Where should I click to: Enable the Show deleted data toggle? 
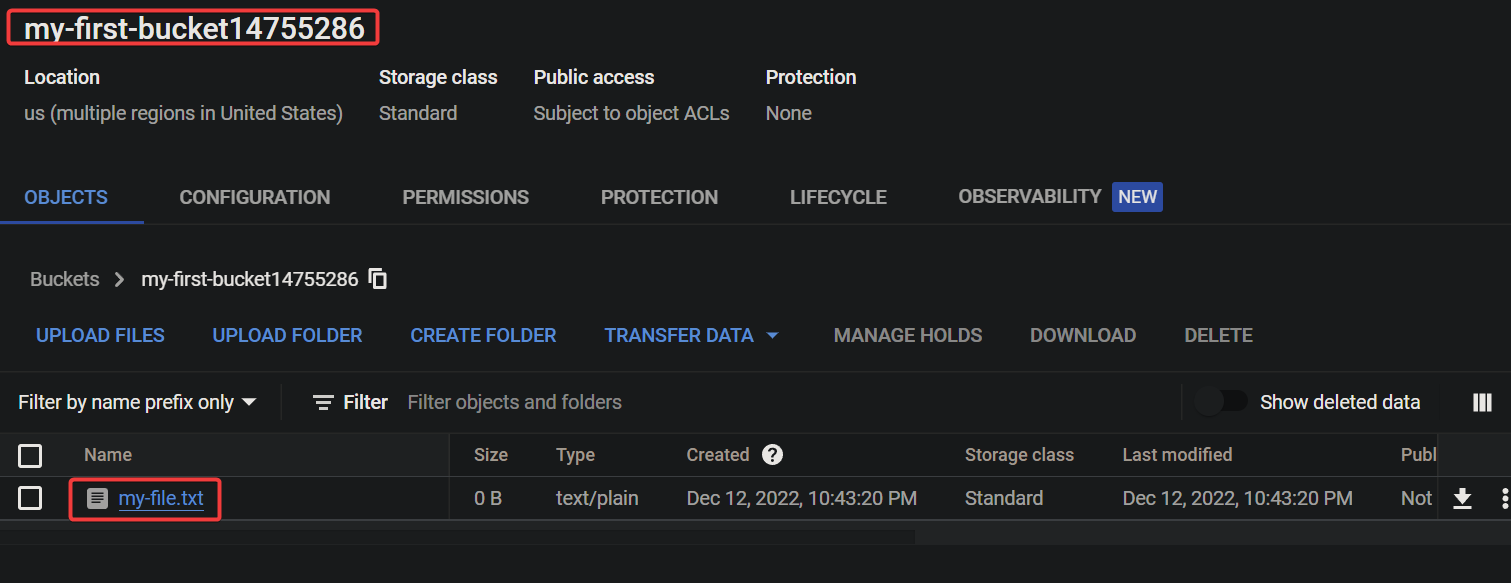(x=1221, y=400)
